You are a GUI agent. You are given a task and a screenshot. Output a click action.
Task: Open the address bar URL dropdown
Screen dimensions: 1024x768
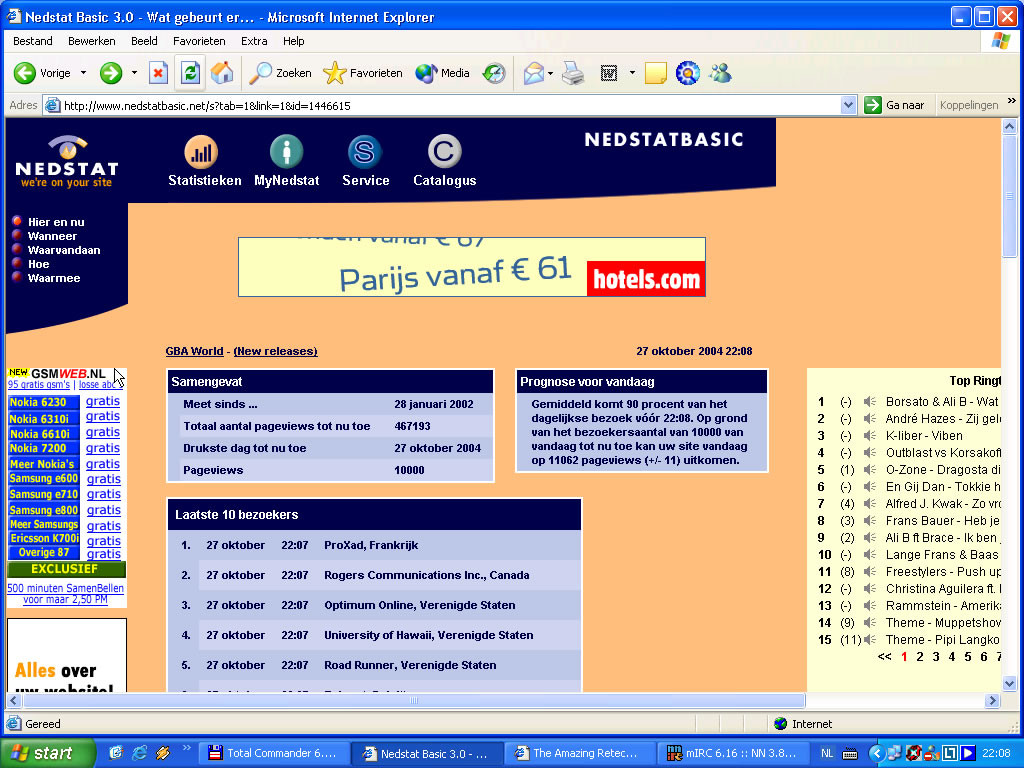coord(848,105)
